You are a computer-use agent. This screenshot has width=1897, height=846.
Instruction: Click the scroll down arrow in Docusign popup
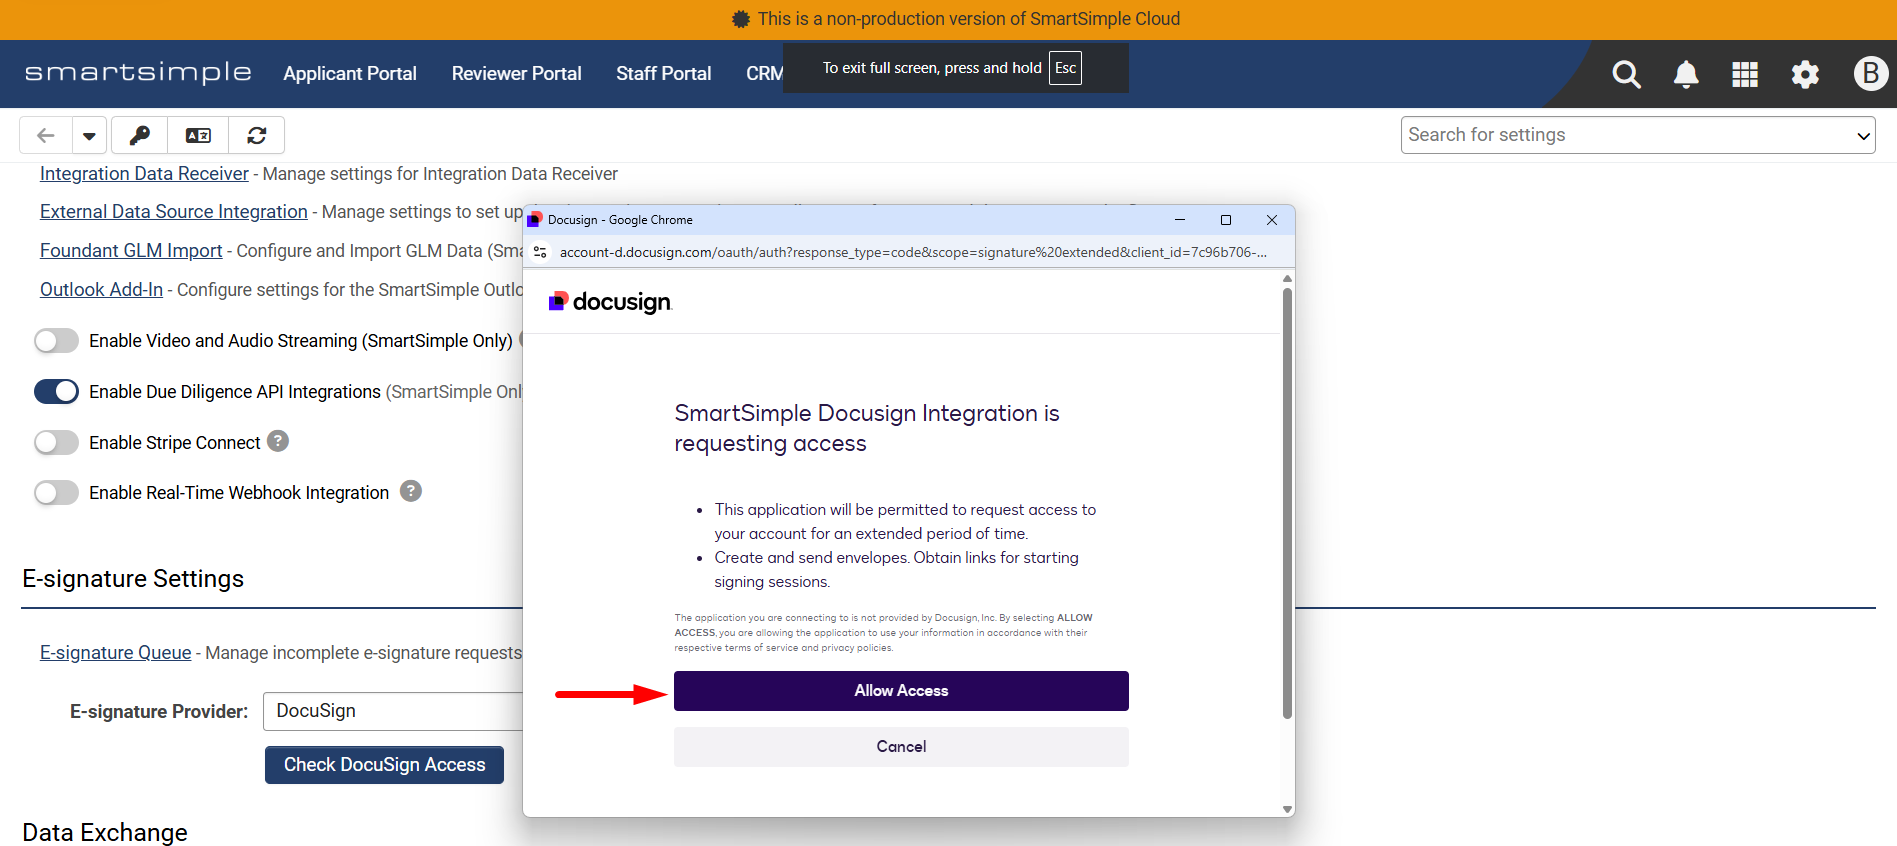click(1287, 809)
